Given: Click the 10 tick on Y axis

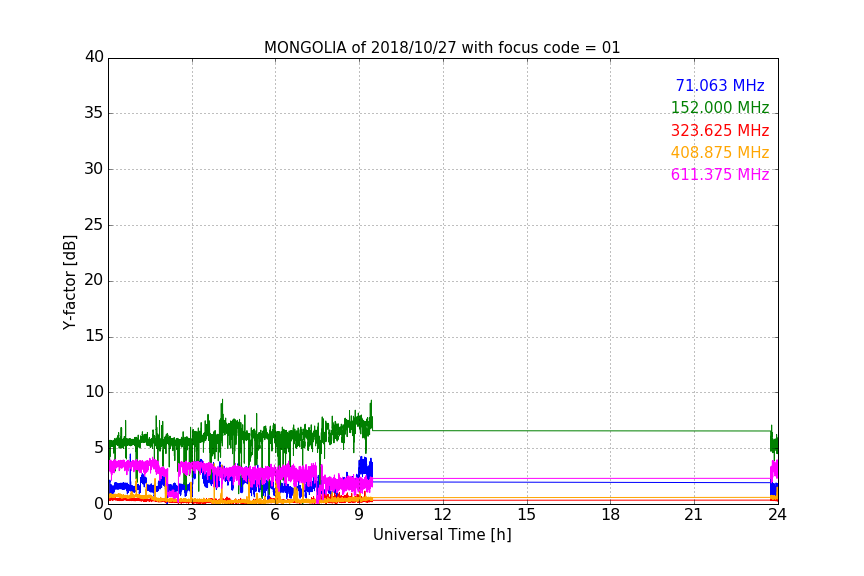Looking at the screenshot, I should (x=94, y=392).
